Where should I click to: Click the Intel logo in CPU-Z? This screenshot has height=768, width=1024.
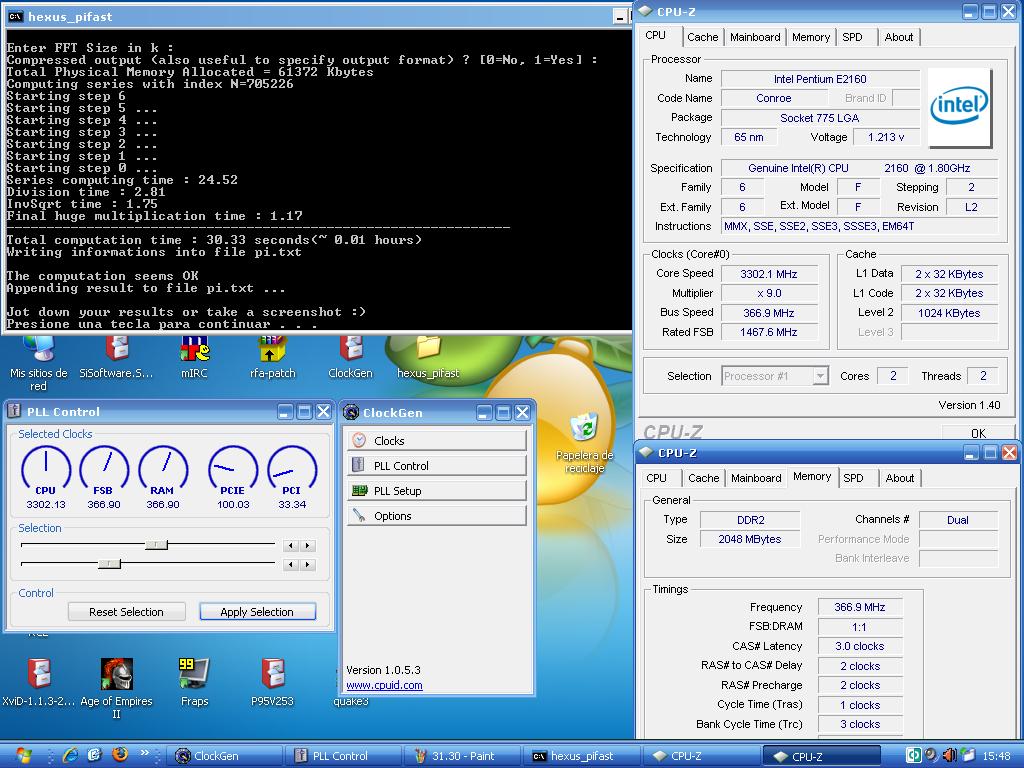point(959,106)
